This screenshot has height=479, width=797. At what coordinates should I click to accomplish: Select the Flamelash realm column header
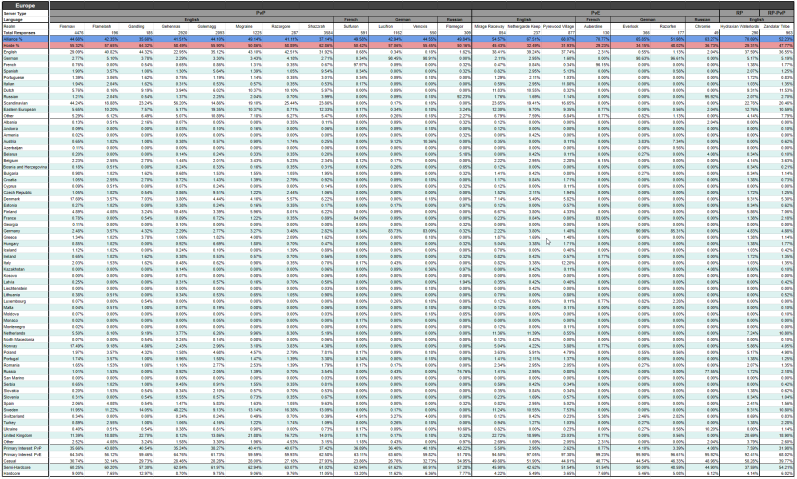pyautogui.click(x=102, y=26)
